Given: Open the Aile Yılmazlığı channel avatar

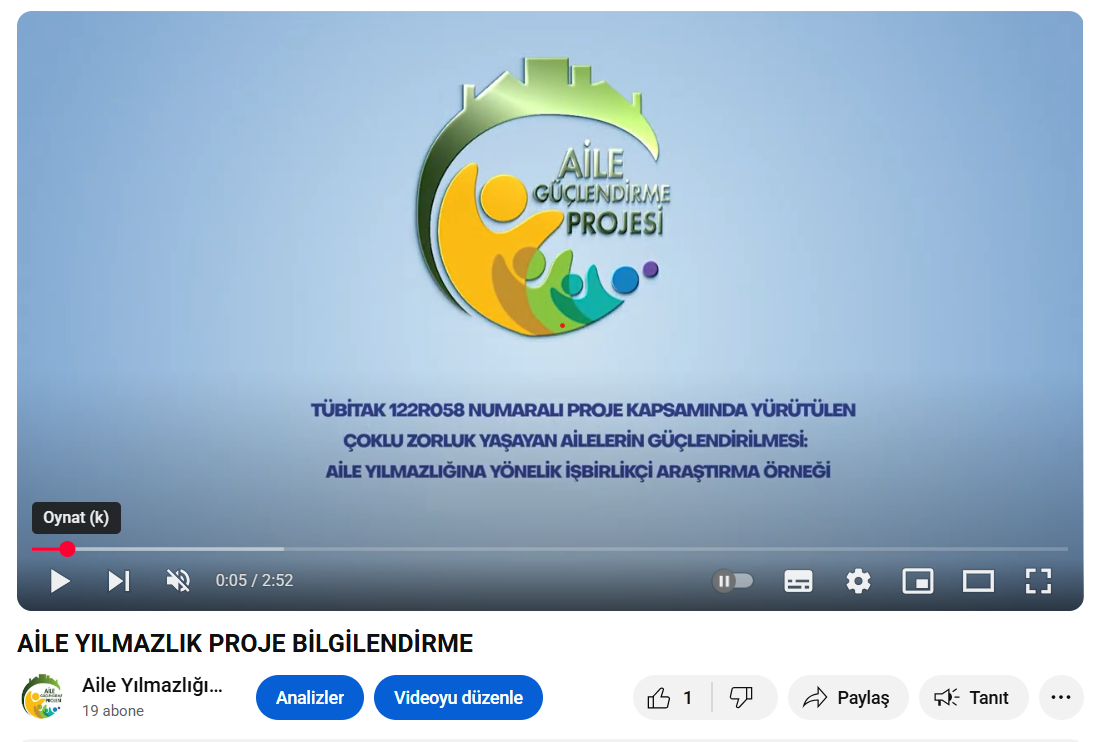Looking at the screenshot, I should 42,697.
